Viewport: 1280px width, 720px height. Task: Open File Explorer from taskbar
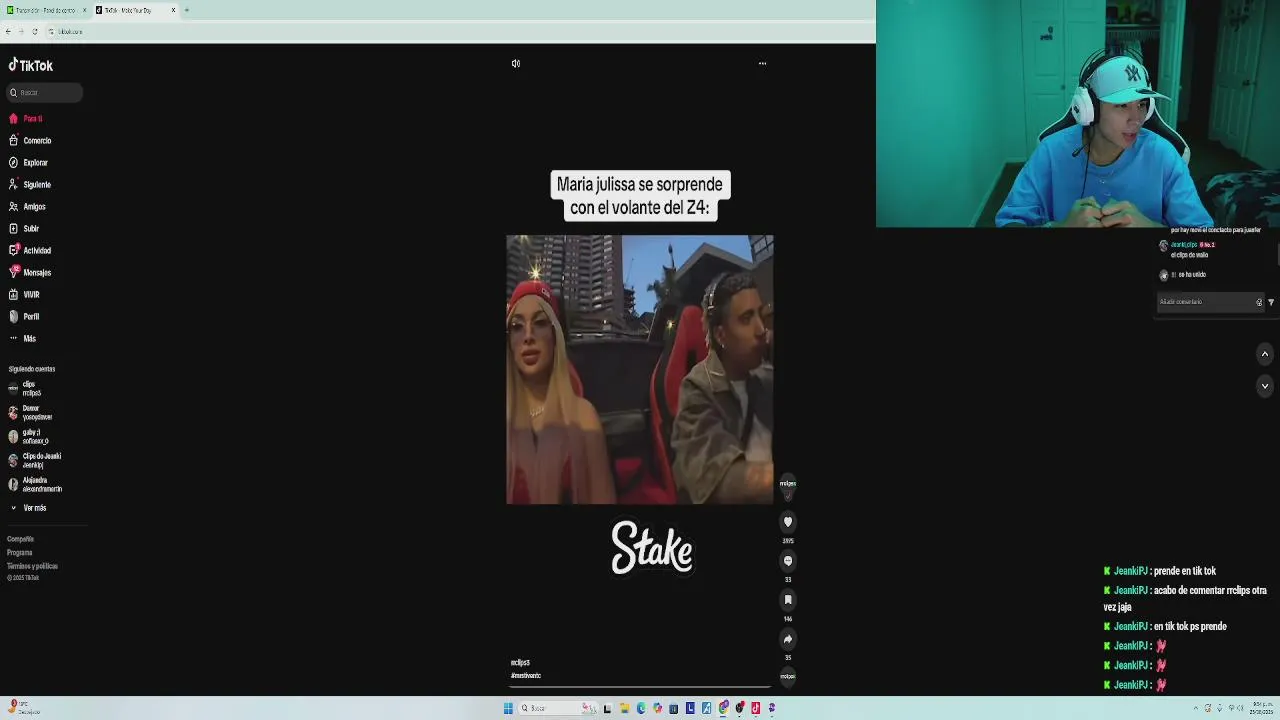tap(624, 708)
